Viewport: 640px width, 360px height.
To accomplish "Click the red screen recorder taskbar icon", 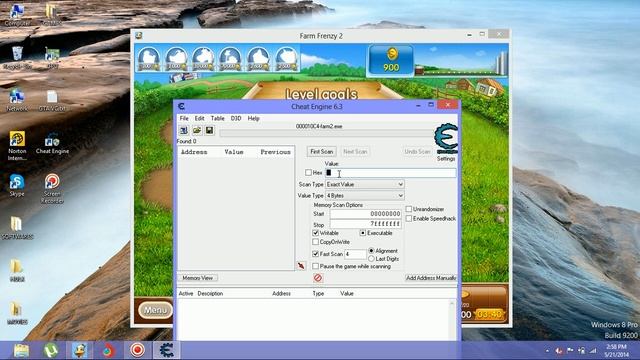I will pos(138,350).
